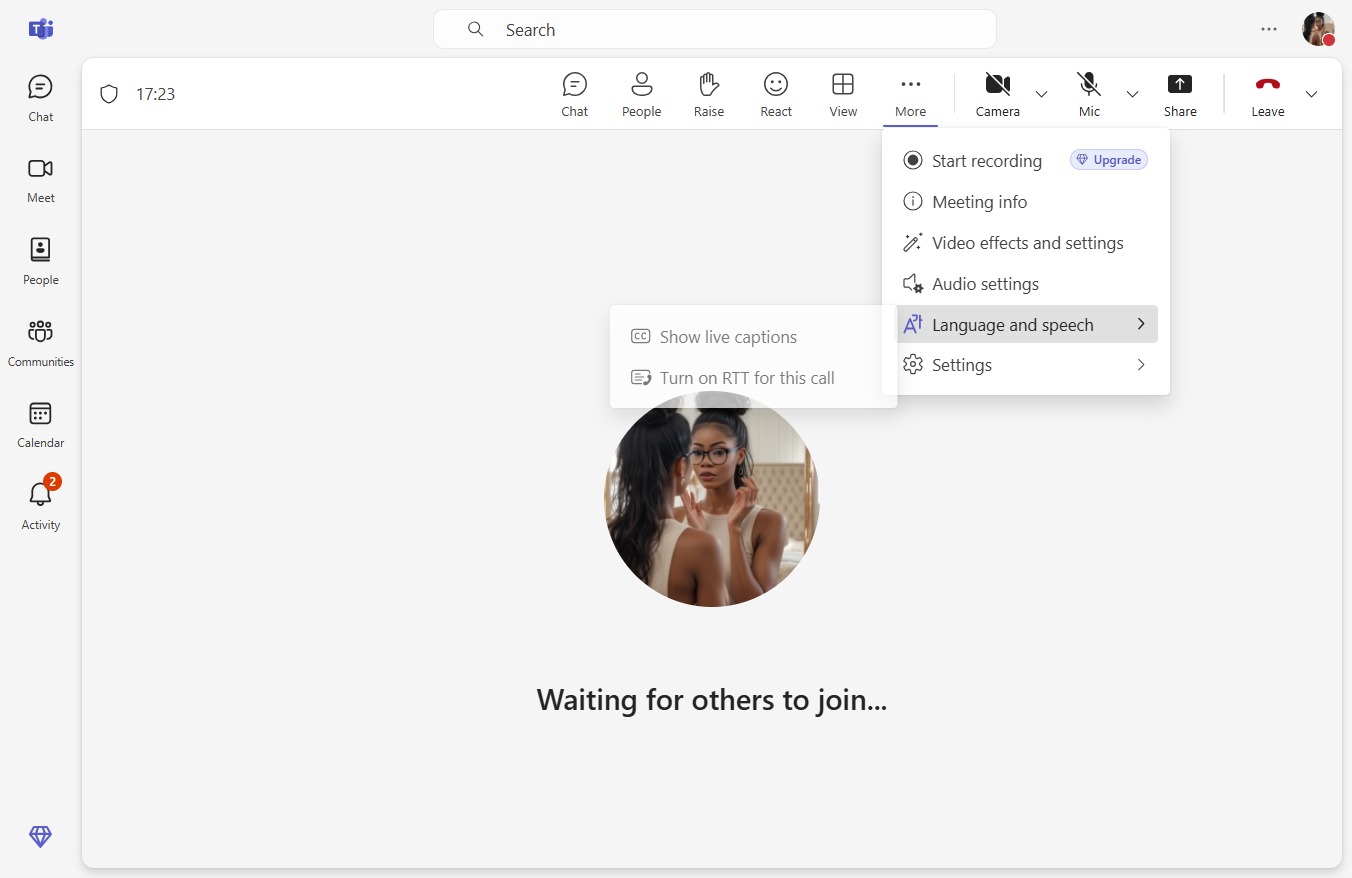Screen dimensions: 1352x878
Task: Select Turn on RTT for this call
Action: tap(753, 378)
